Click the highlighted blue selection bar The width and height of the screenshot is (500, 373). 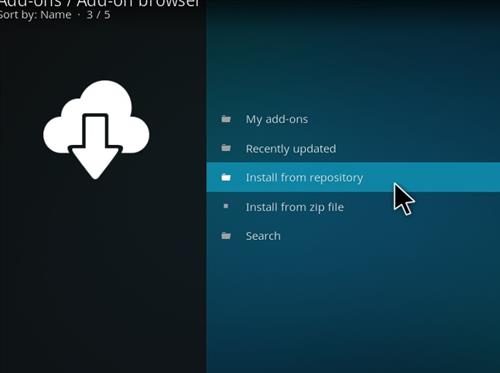pos(353,177)
